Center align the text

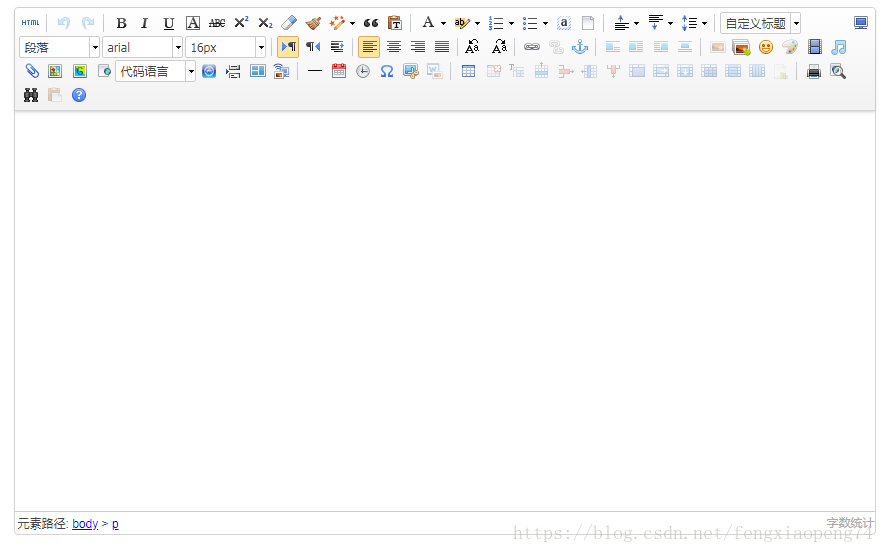tap(394, 47)
